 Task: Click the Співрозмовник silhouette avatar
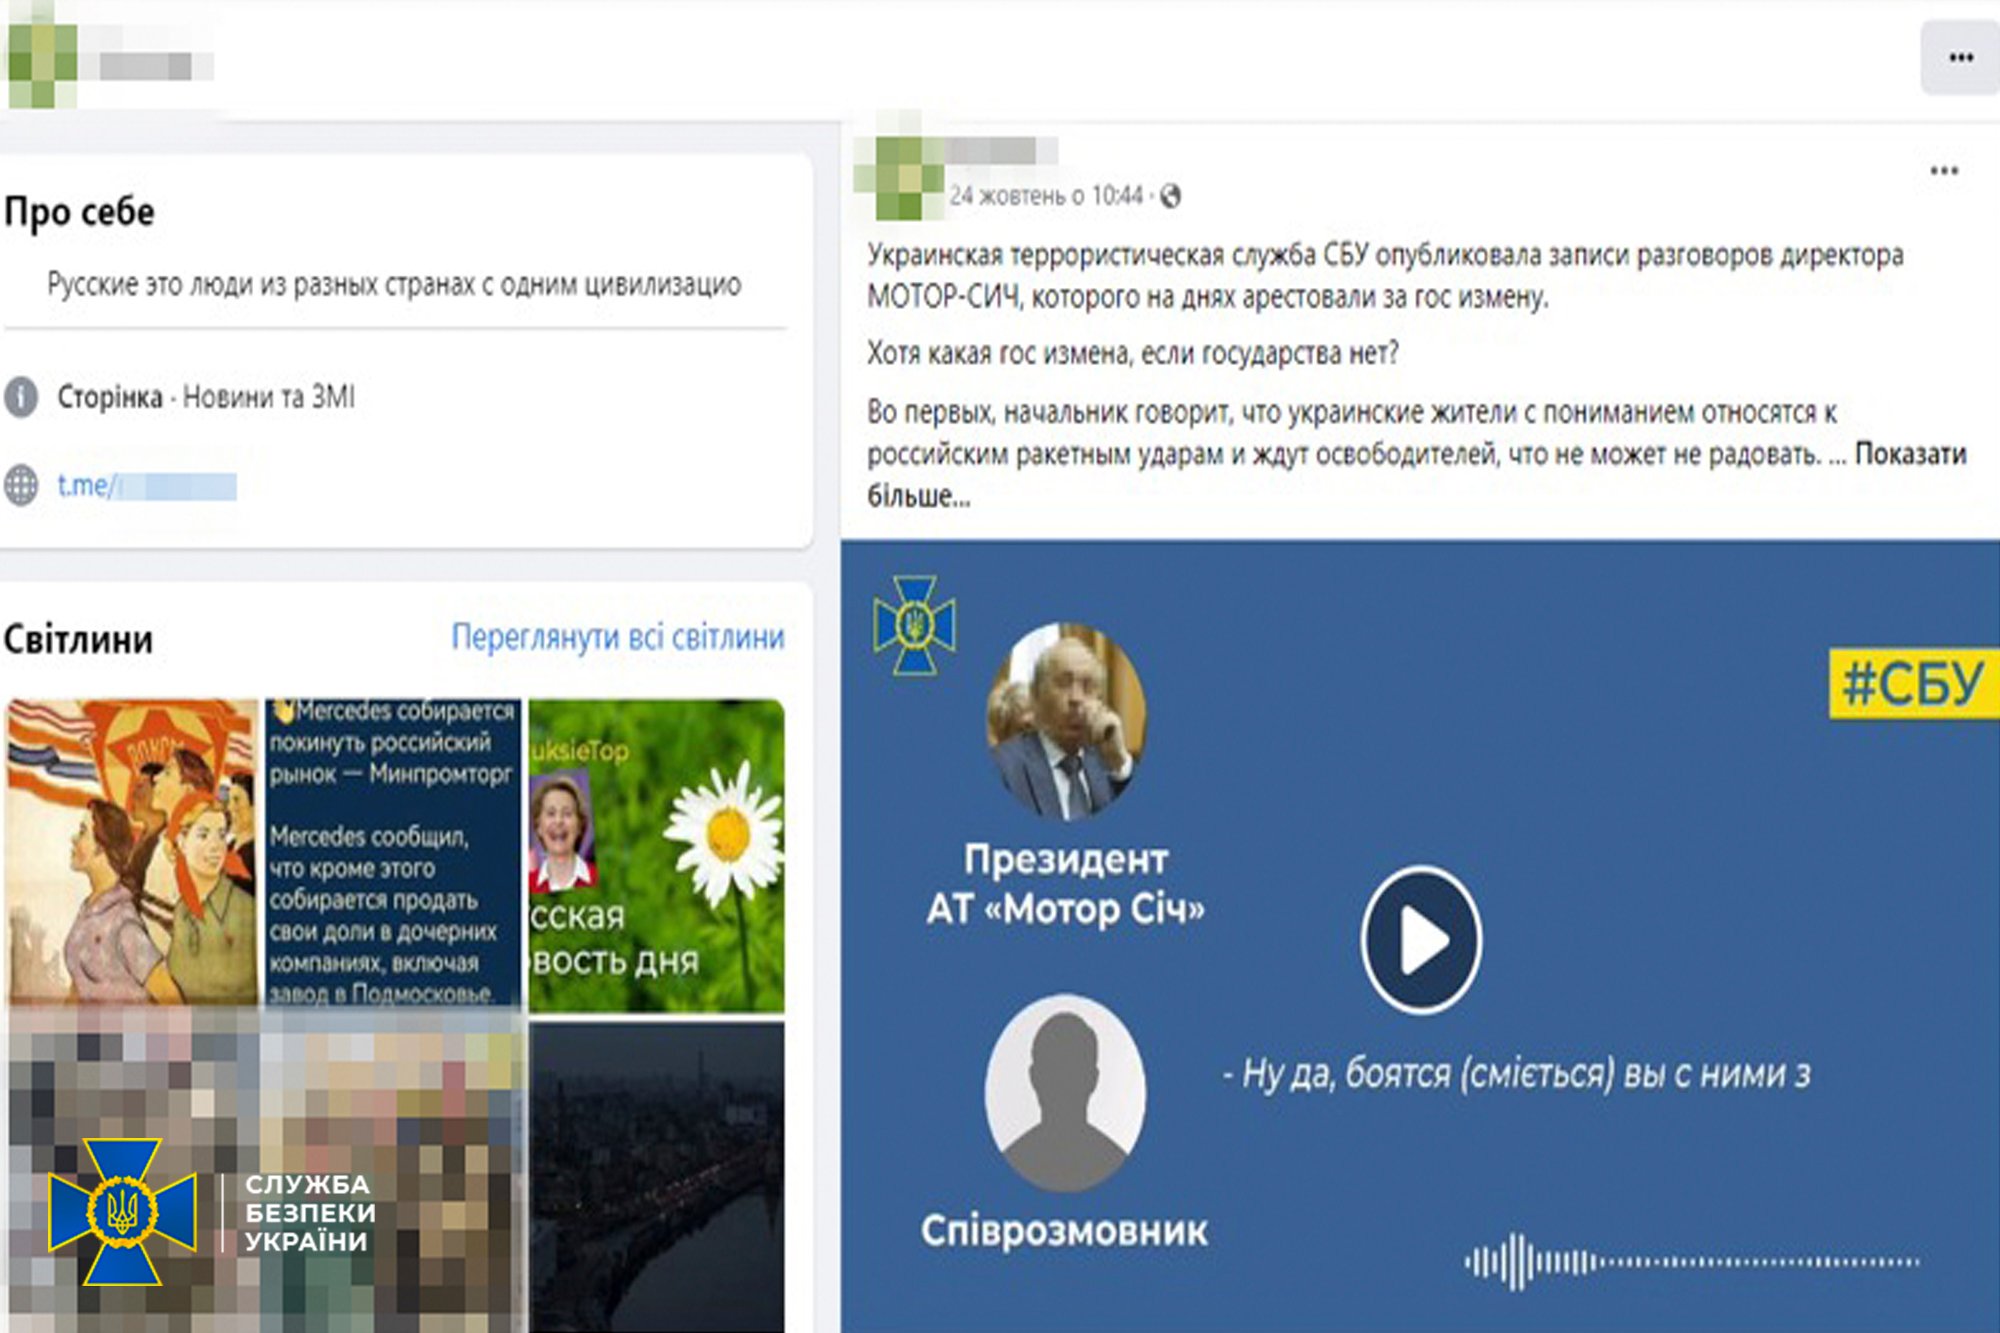pyautogui.click(x=1066, y=1094)
